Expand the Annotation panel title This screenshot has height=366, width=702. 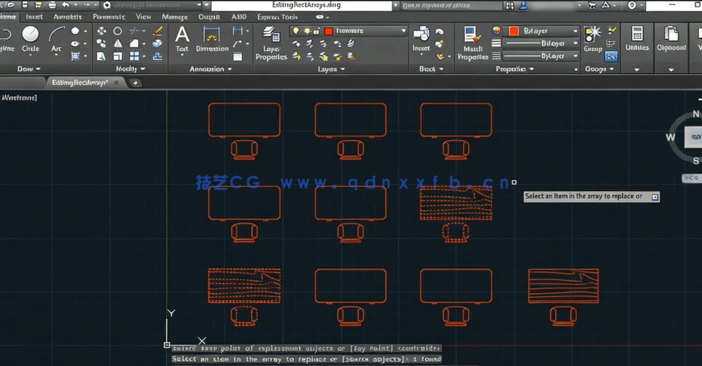210,69
